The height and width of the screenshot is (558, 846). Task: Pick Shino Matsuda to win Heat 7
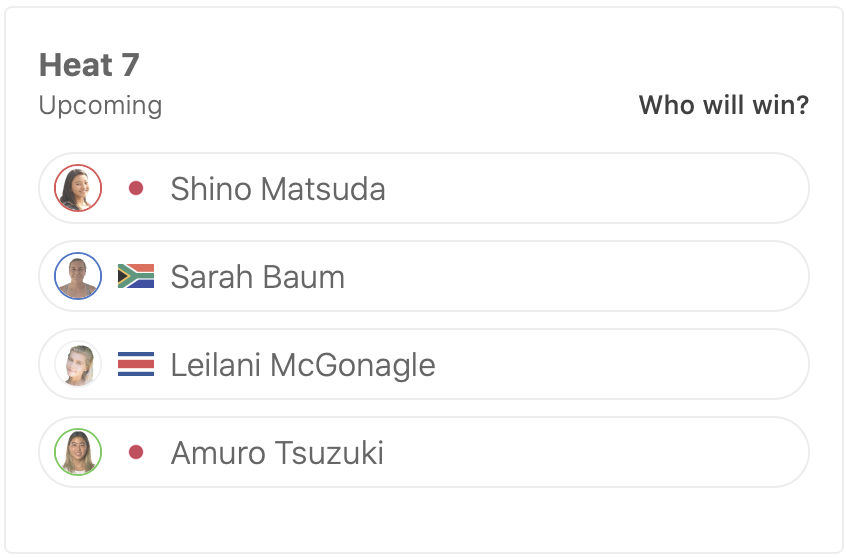[600, 188]
